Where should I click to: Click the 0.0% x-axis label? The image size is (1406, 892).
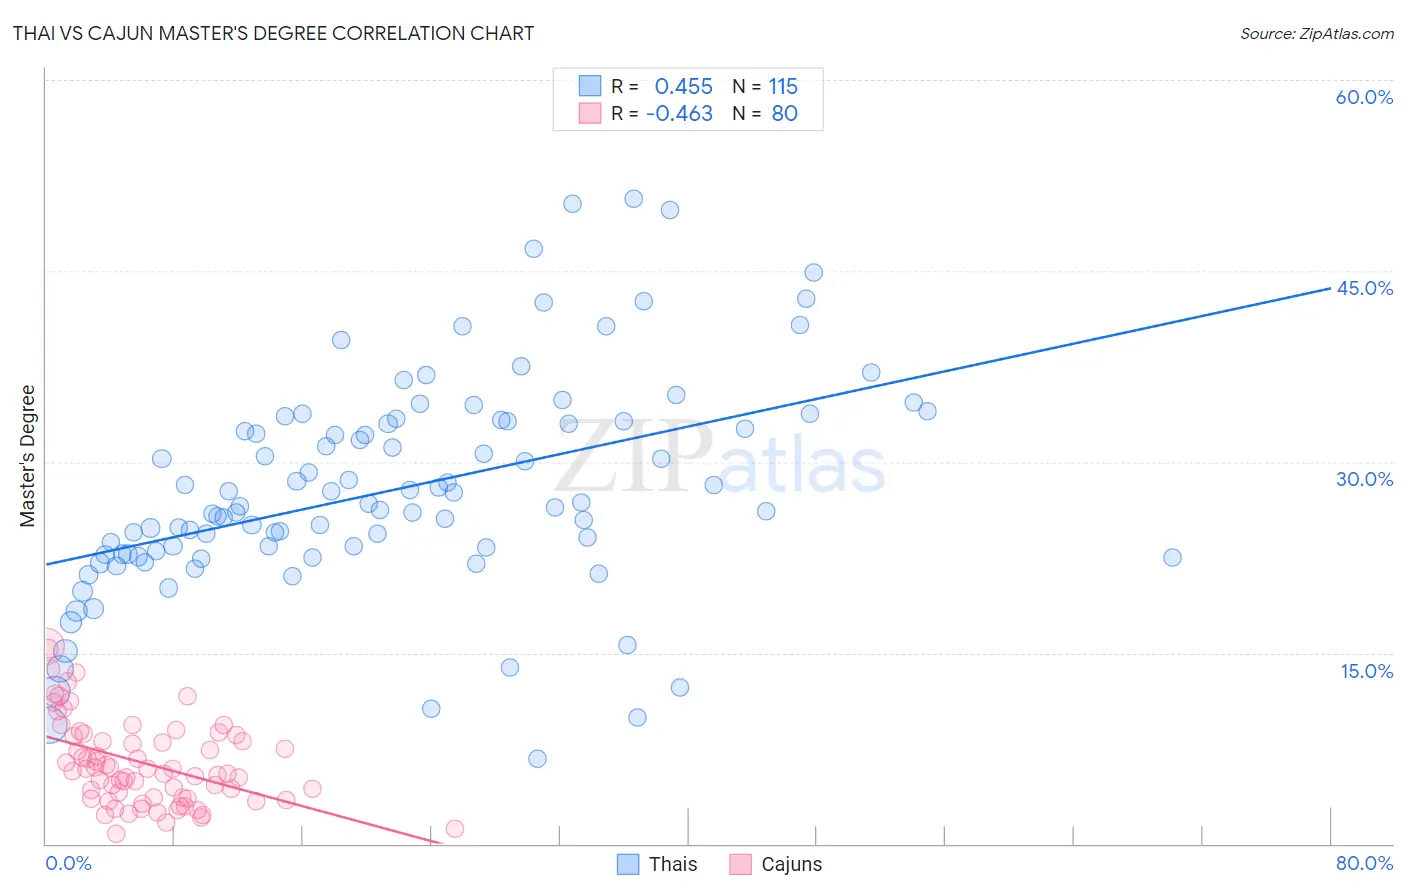[68, 863]
